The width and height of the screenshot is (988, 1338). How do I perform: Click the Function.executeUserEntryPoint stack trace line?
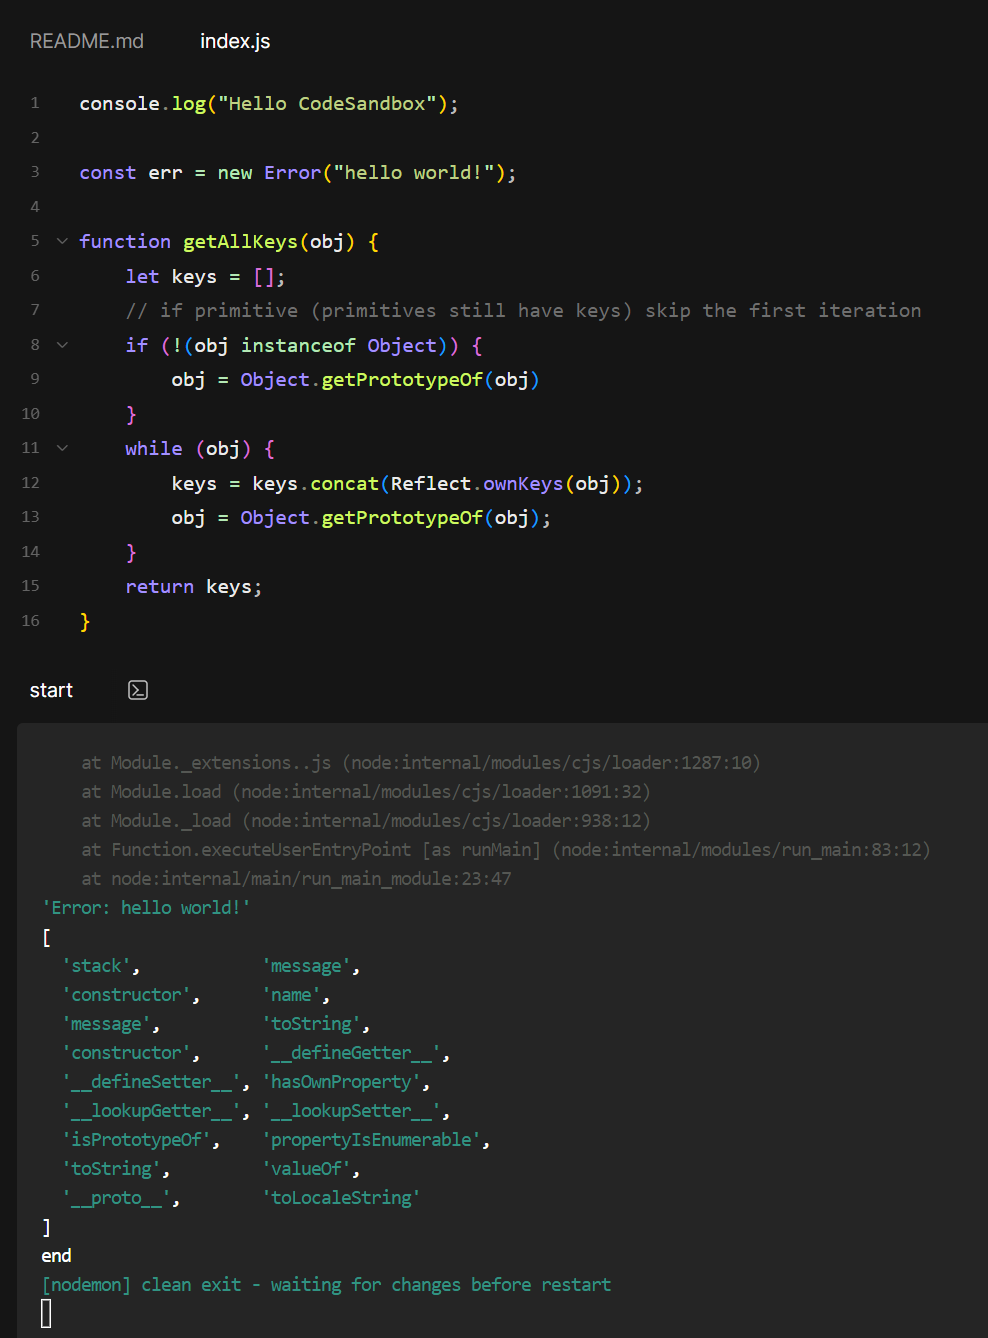pos(506,849)
